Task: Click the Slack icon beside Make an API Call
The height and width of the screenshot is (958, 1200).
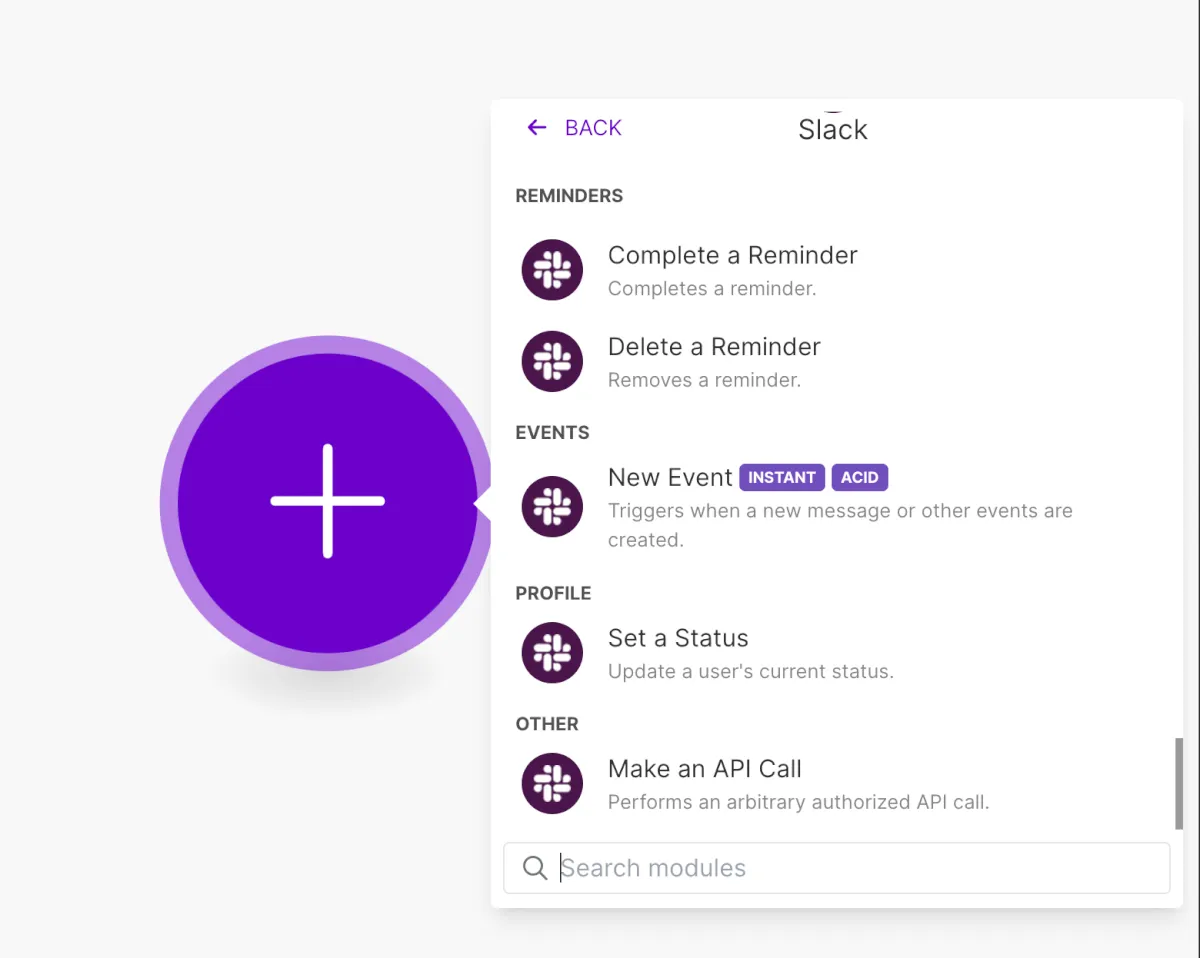Action: [x=552, y=784]
